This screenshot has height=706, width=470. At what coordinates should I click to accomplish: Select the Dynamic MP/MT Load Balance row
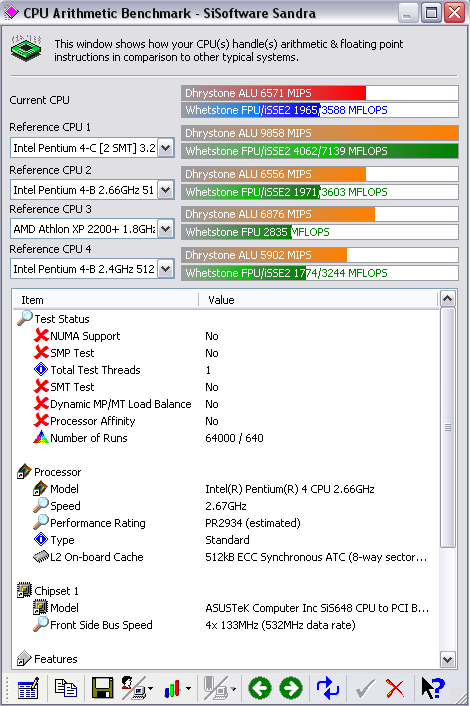click(226, 404)
